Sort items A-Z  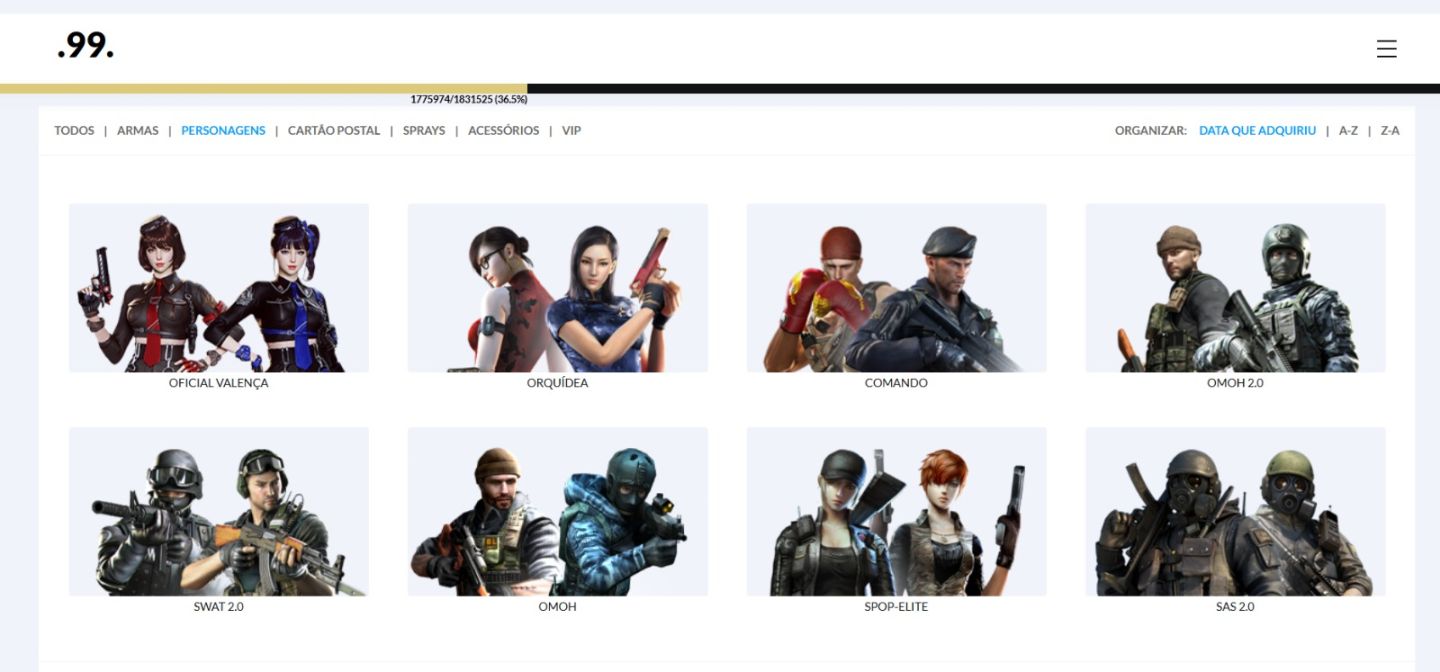1348,131
